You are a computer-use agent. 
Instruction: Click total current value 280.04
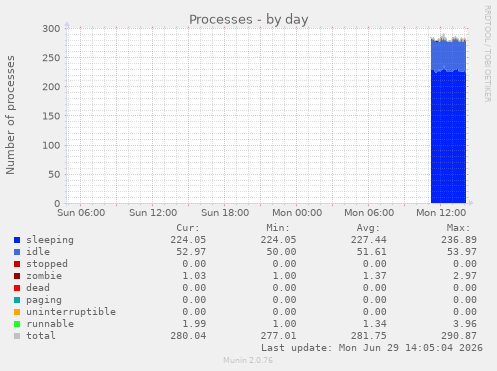[188, 336]
